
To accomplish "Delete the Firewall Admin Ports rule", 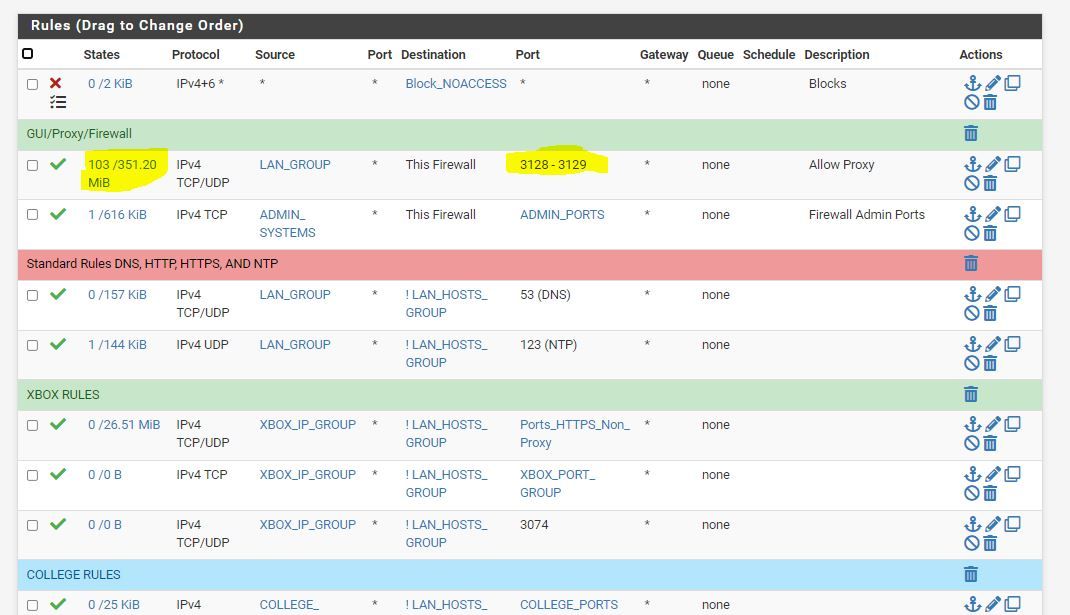I will [990, 233].
